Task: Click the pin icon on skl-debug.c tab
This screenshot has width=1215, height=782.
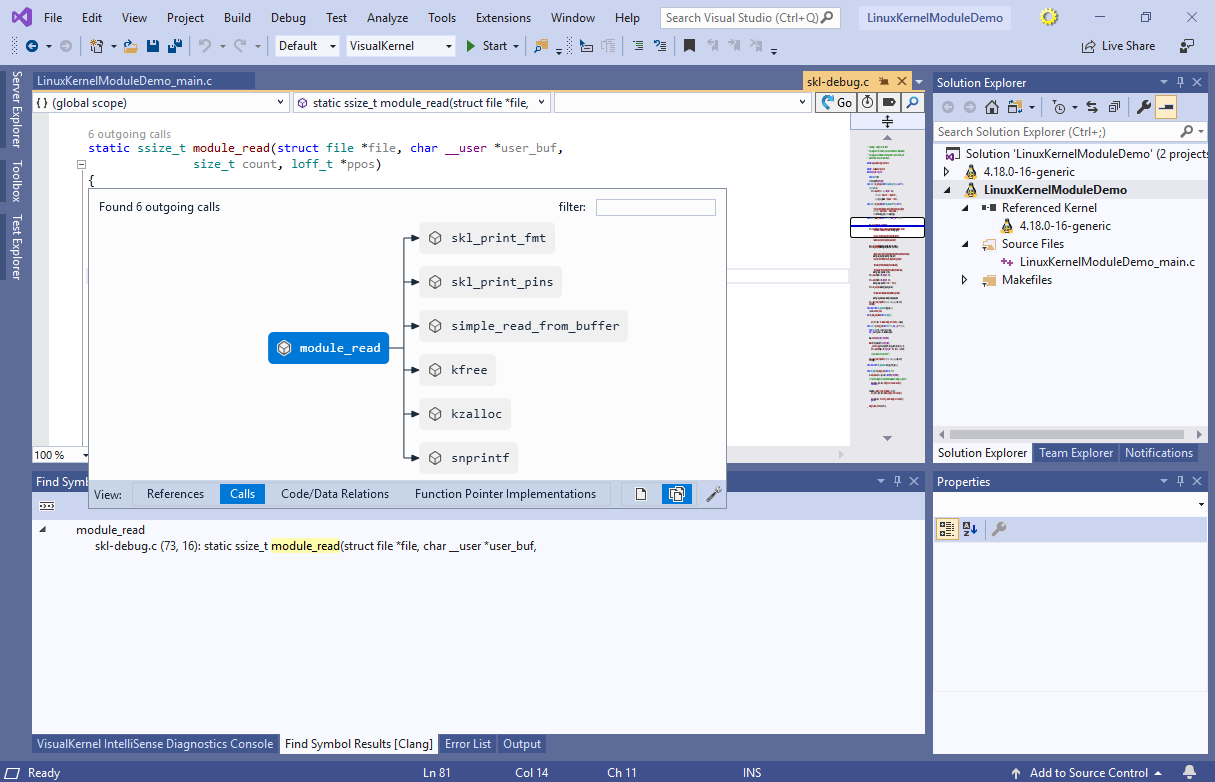Action: tap(883, 82)
